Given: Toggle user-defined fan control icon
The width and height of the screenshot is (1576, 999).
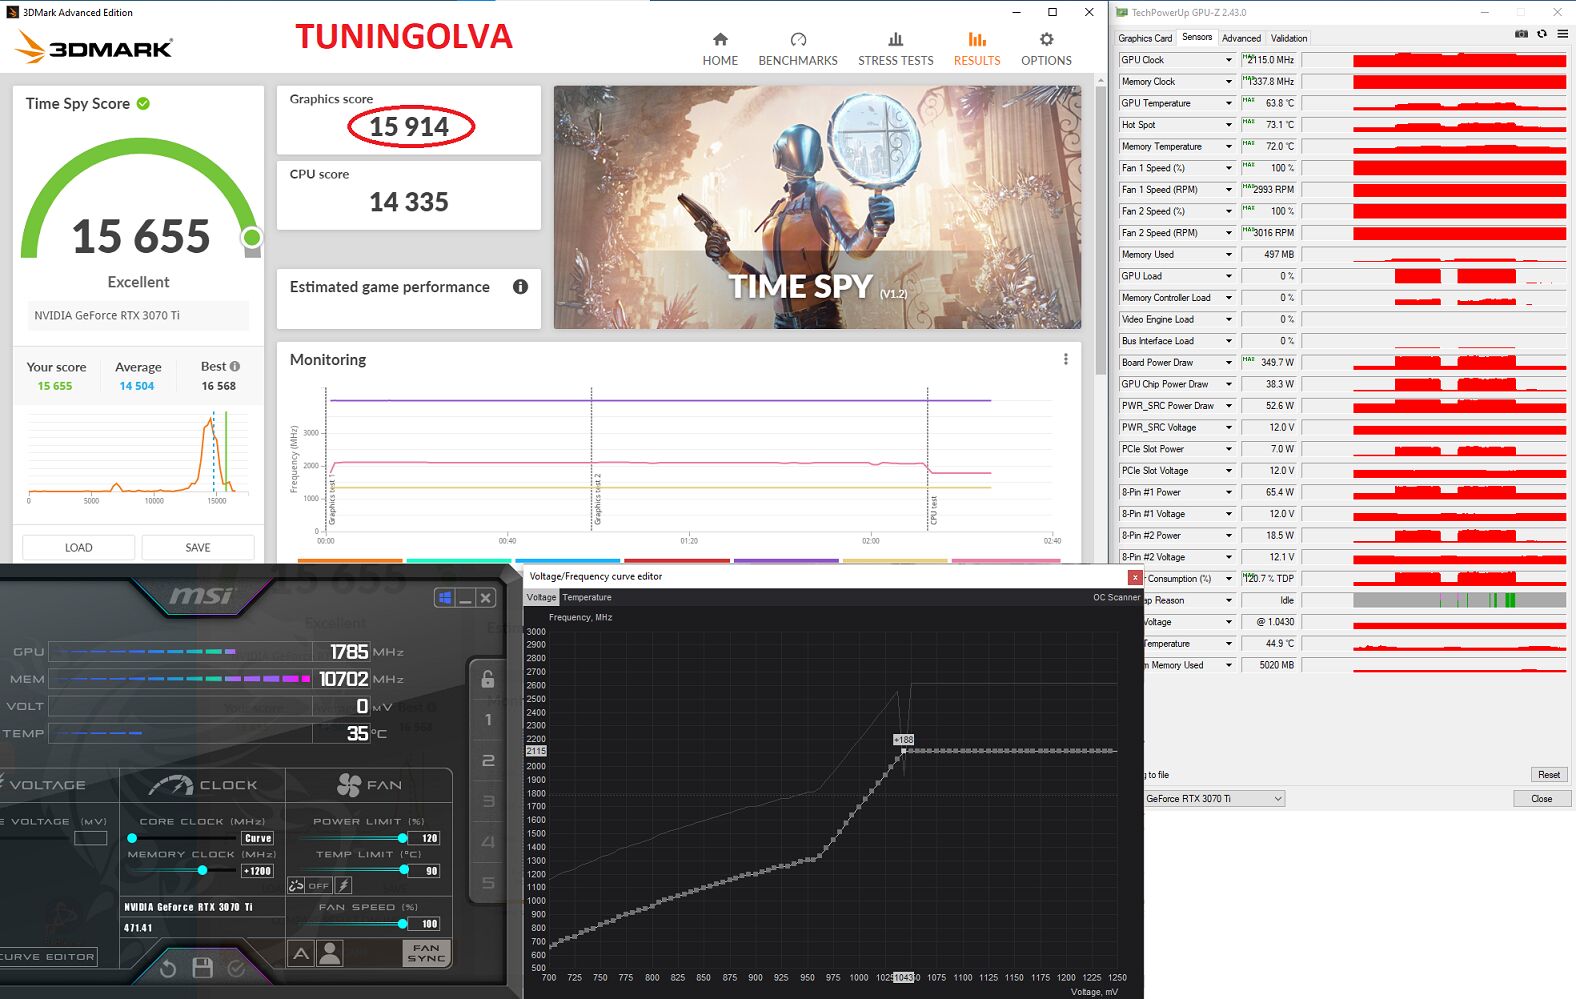Looking at the screenshot, I should (329, 954).
